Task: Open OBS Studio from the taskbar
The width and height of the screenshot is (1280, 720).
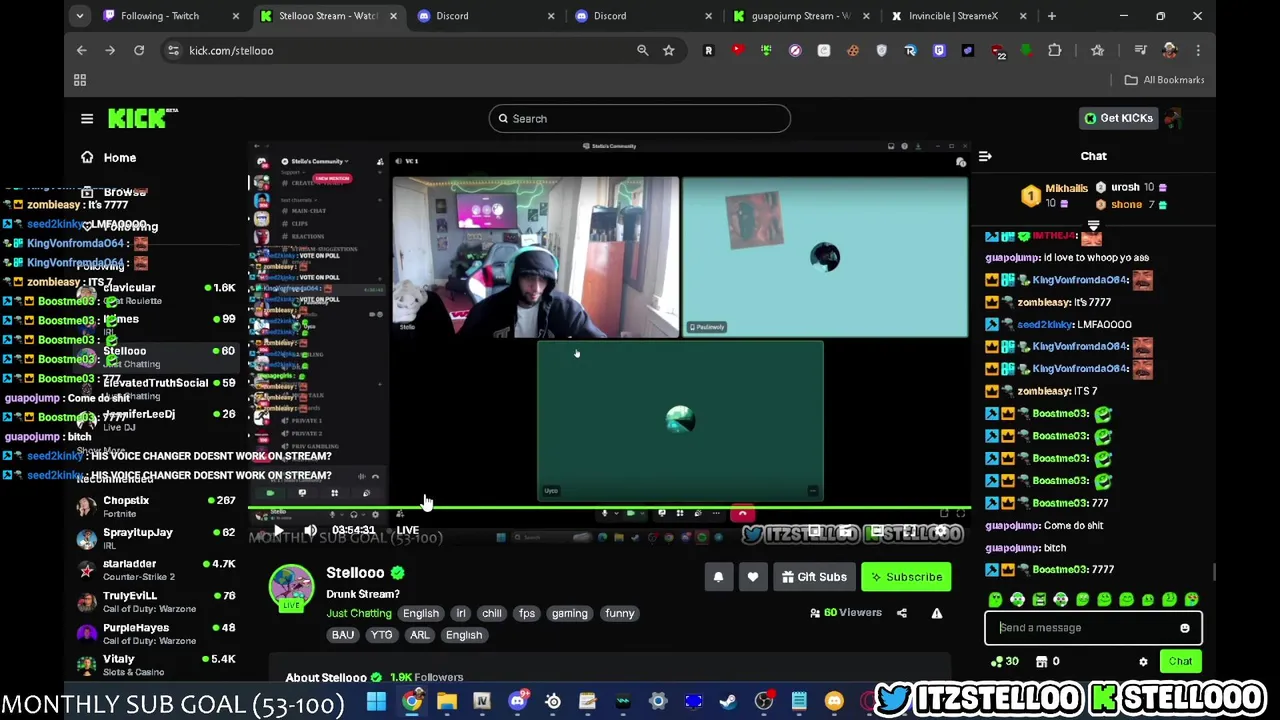Action: point(764,702)
